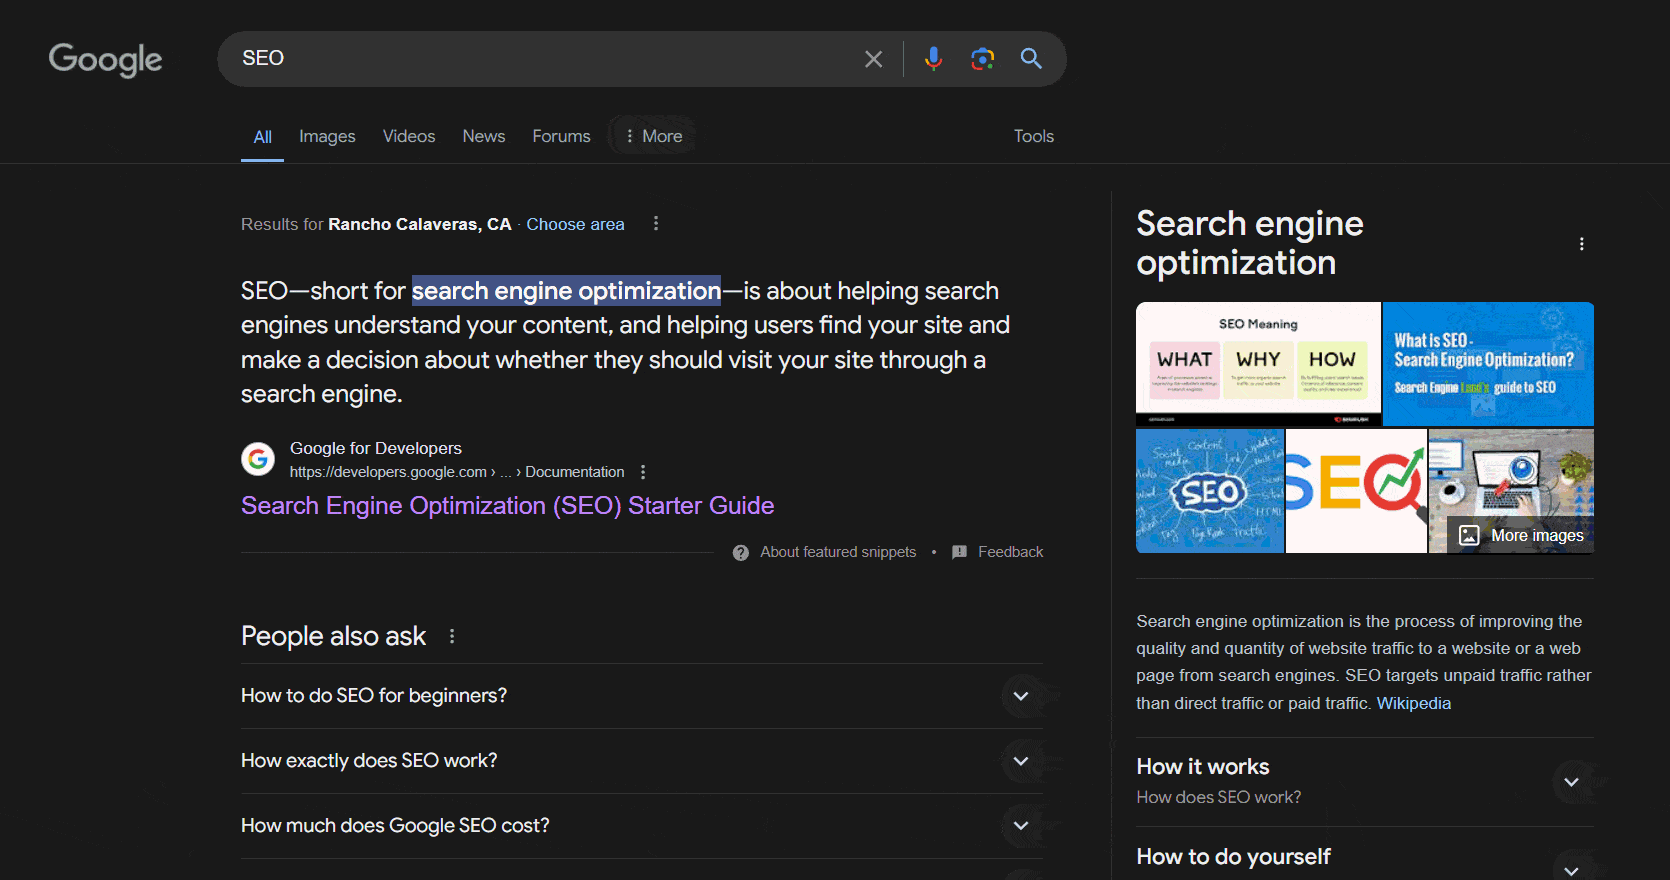Screen dimensions: 1670x880
Task: Open the More filters menu
Action: coord(653,136)
